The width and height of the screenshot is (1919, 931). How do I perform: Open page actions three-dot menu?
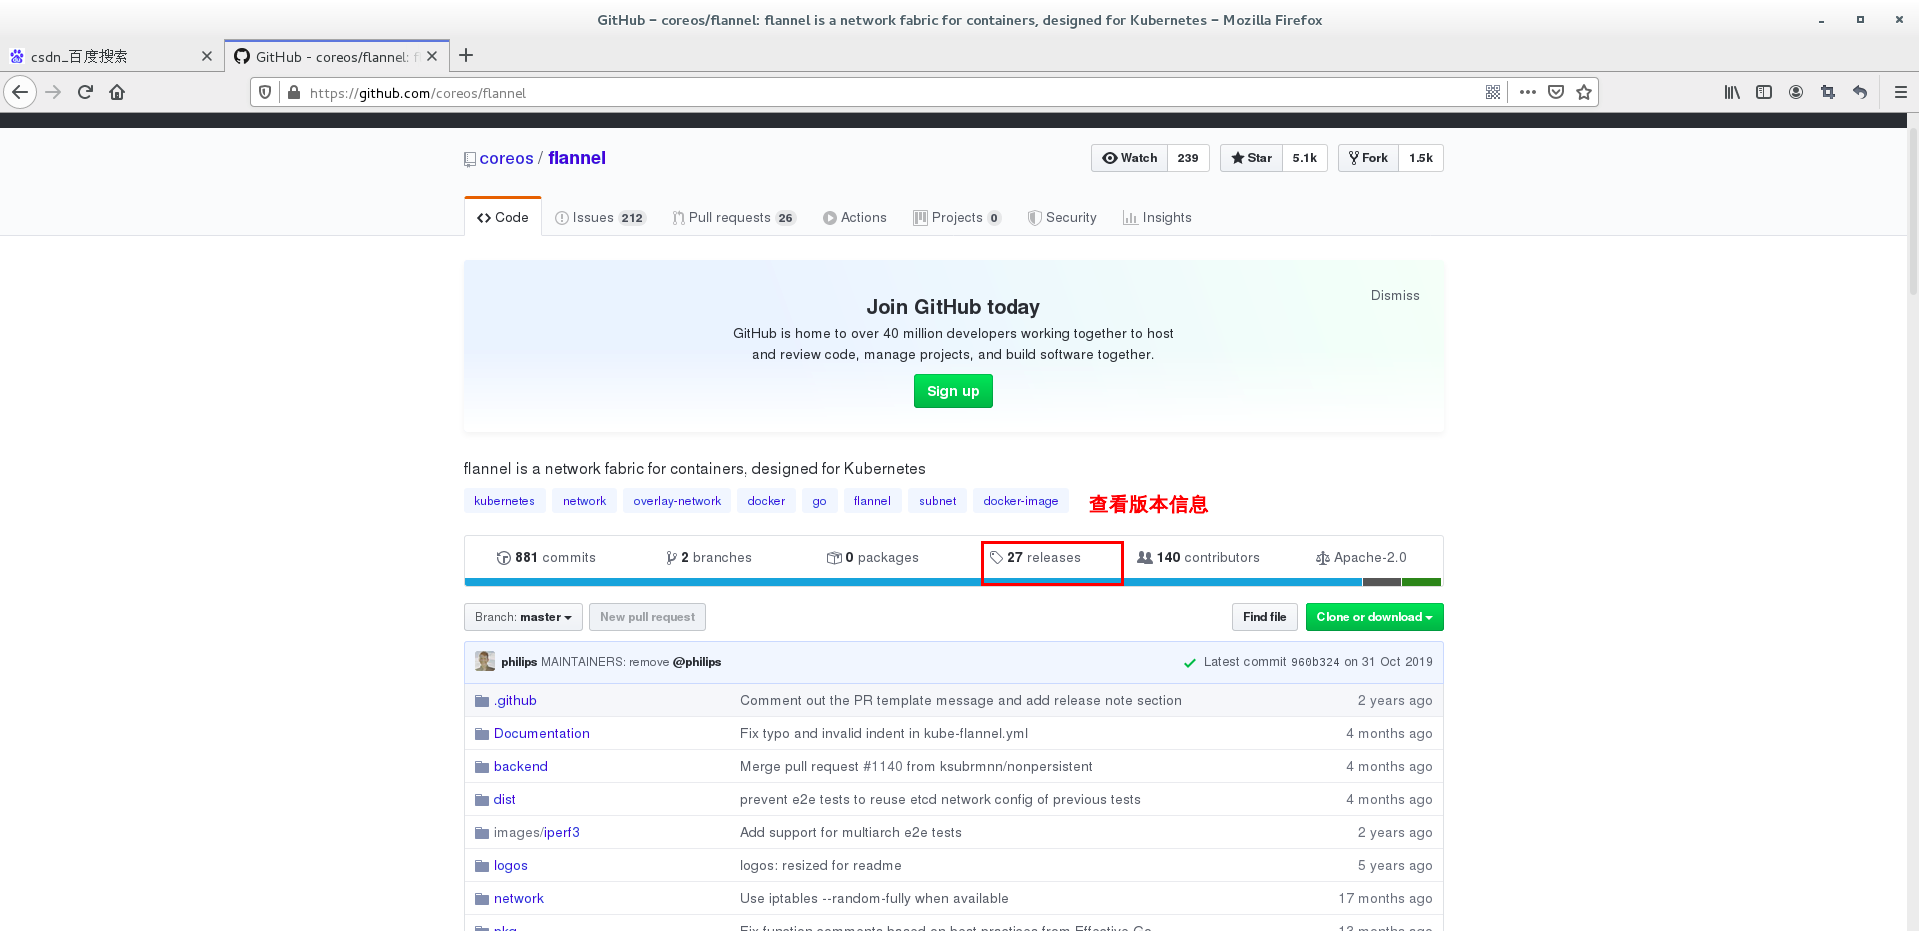click(1527, 92)
